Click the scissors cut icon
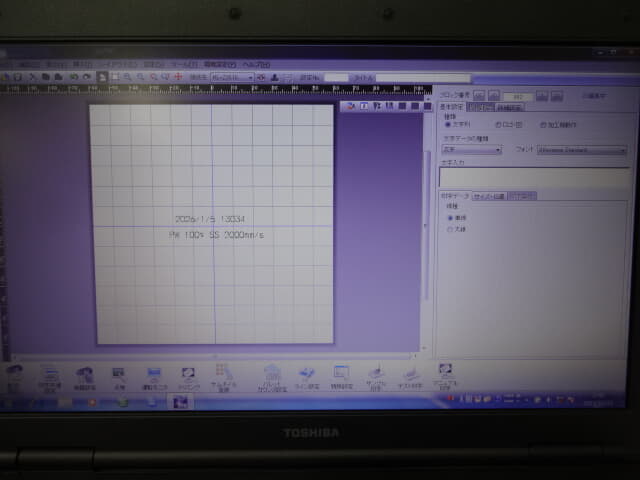 click(33, 77)
